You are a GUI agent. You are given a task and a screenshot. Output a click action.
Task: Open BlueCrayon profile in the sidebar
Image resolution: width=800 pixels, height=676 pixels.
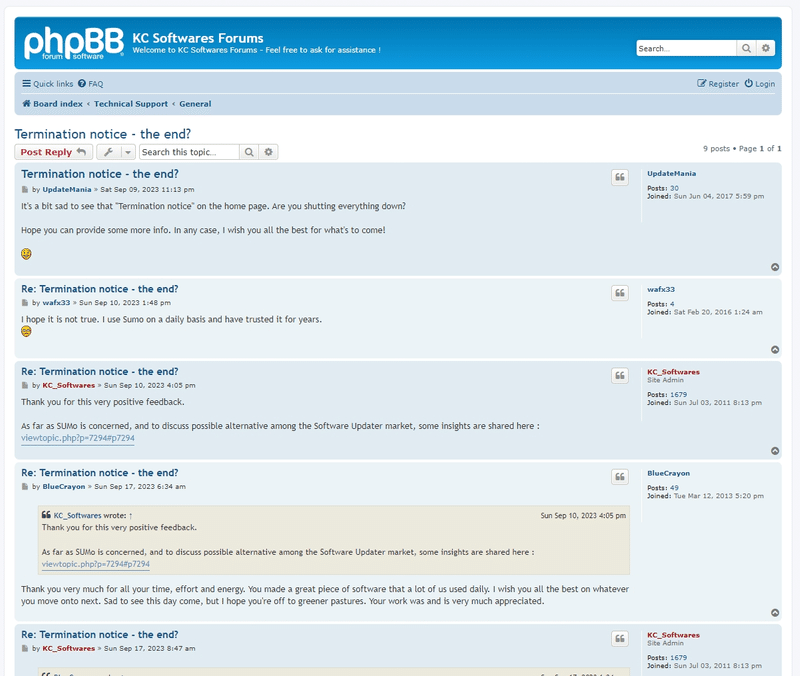[x=668, y=473]
